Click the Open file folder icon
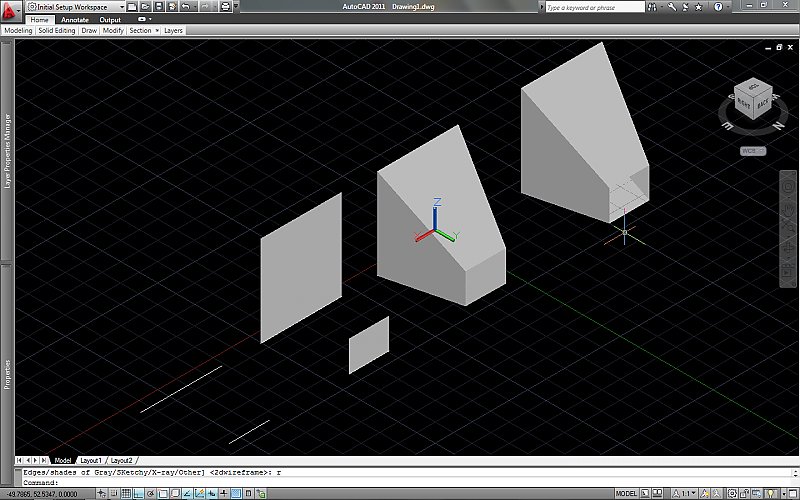The width and height of the screenshot is (800, 500). (146, 7)
